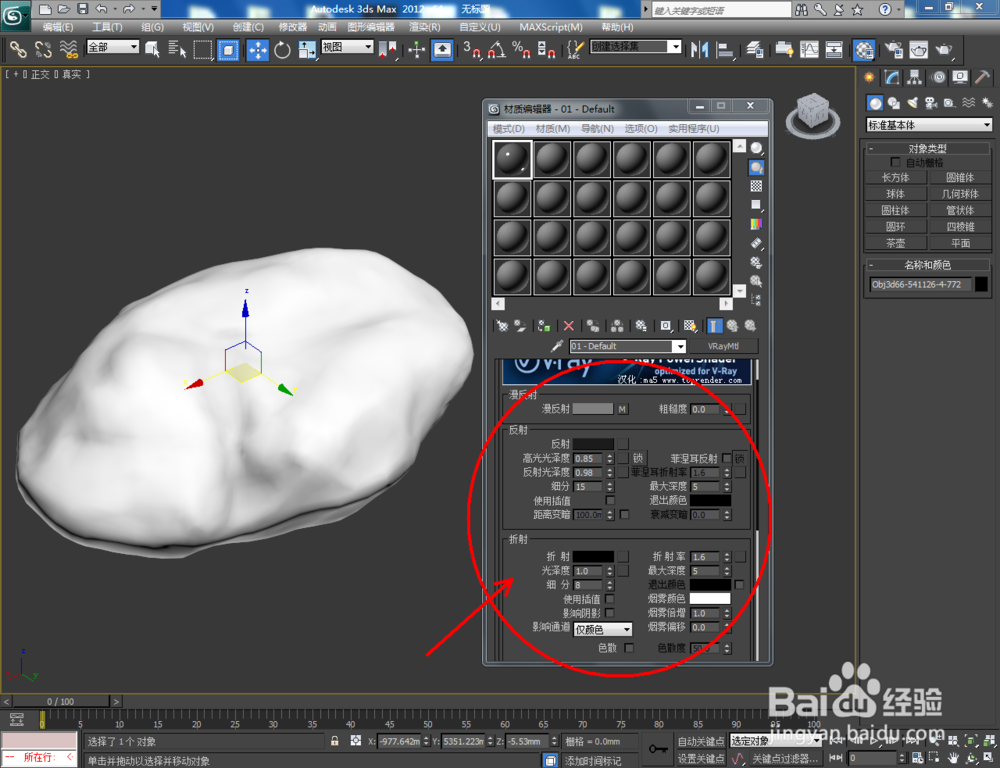Toggle the 自动关键点 auto key button
The height and width of the screenshot is (768, 1000).
700,741
